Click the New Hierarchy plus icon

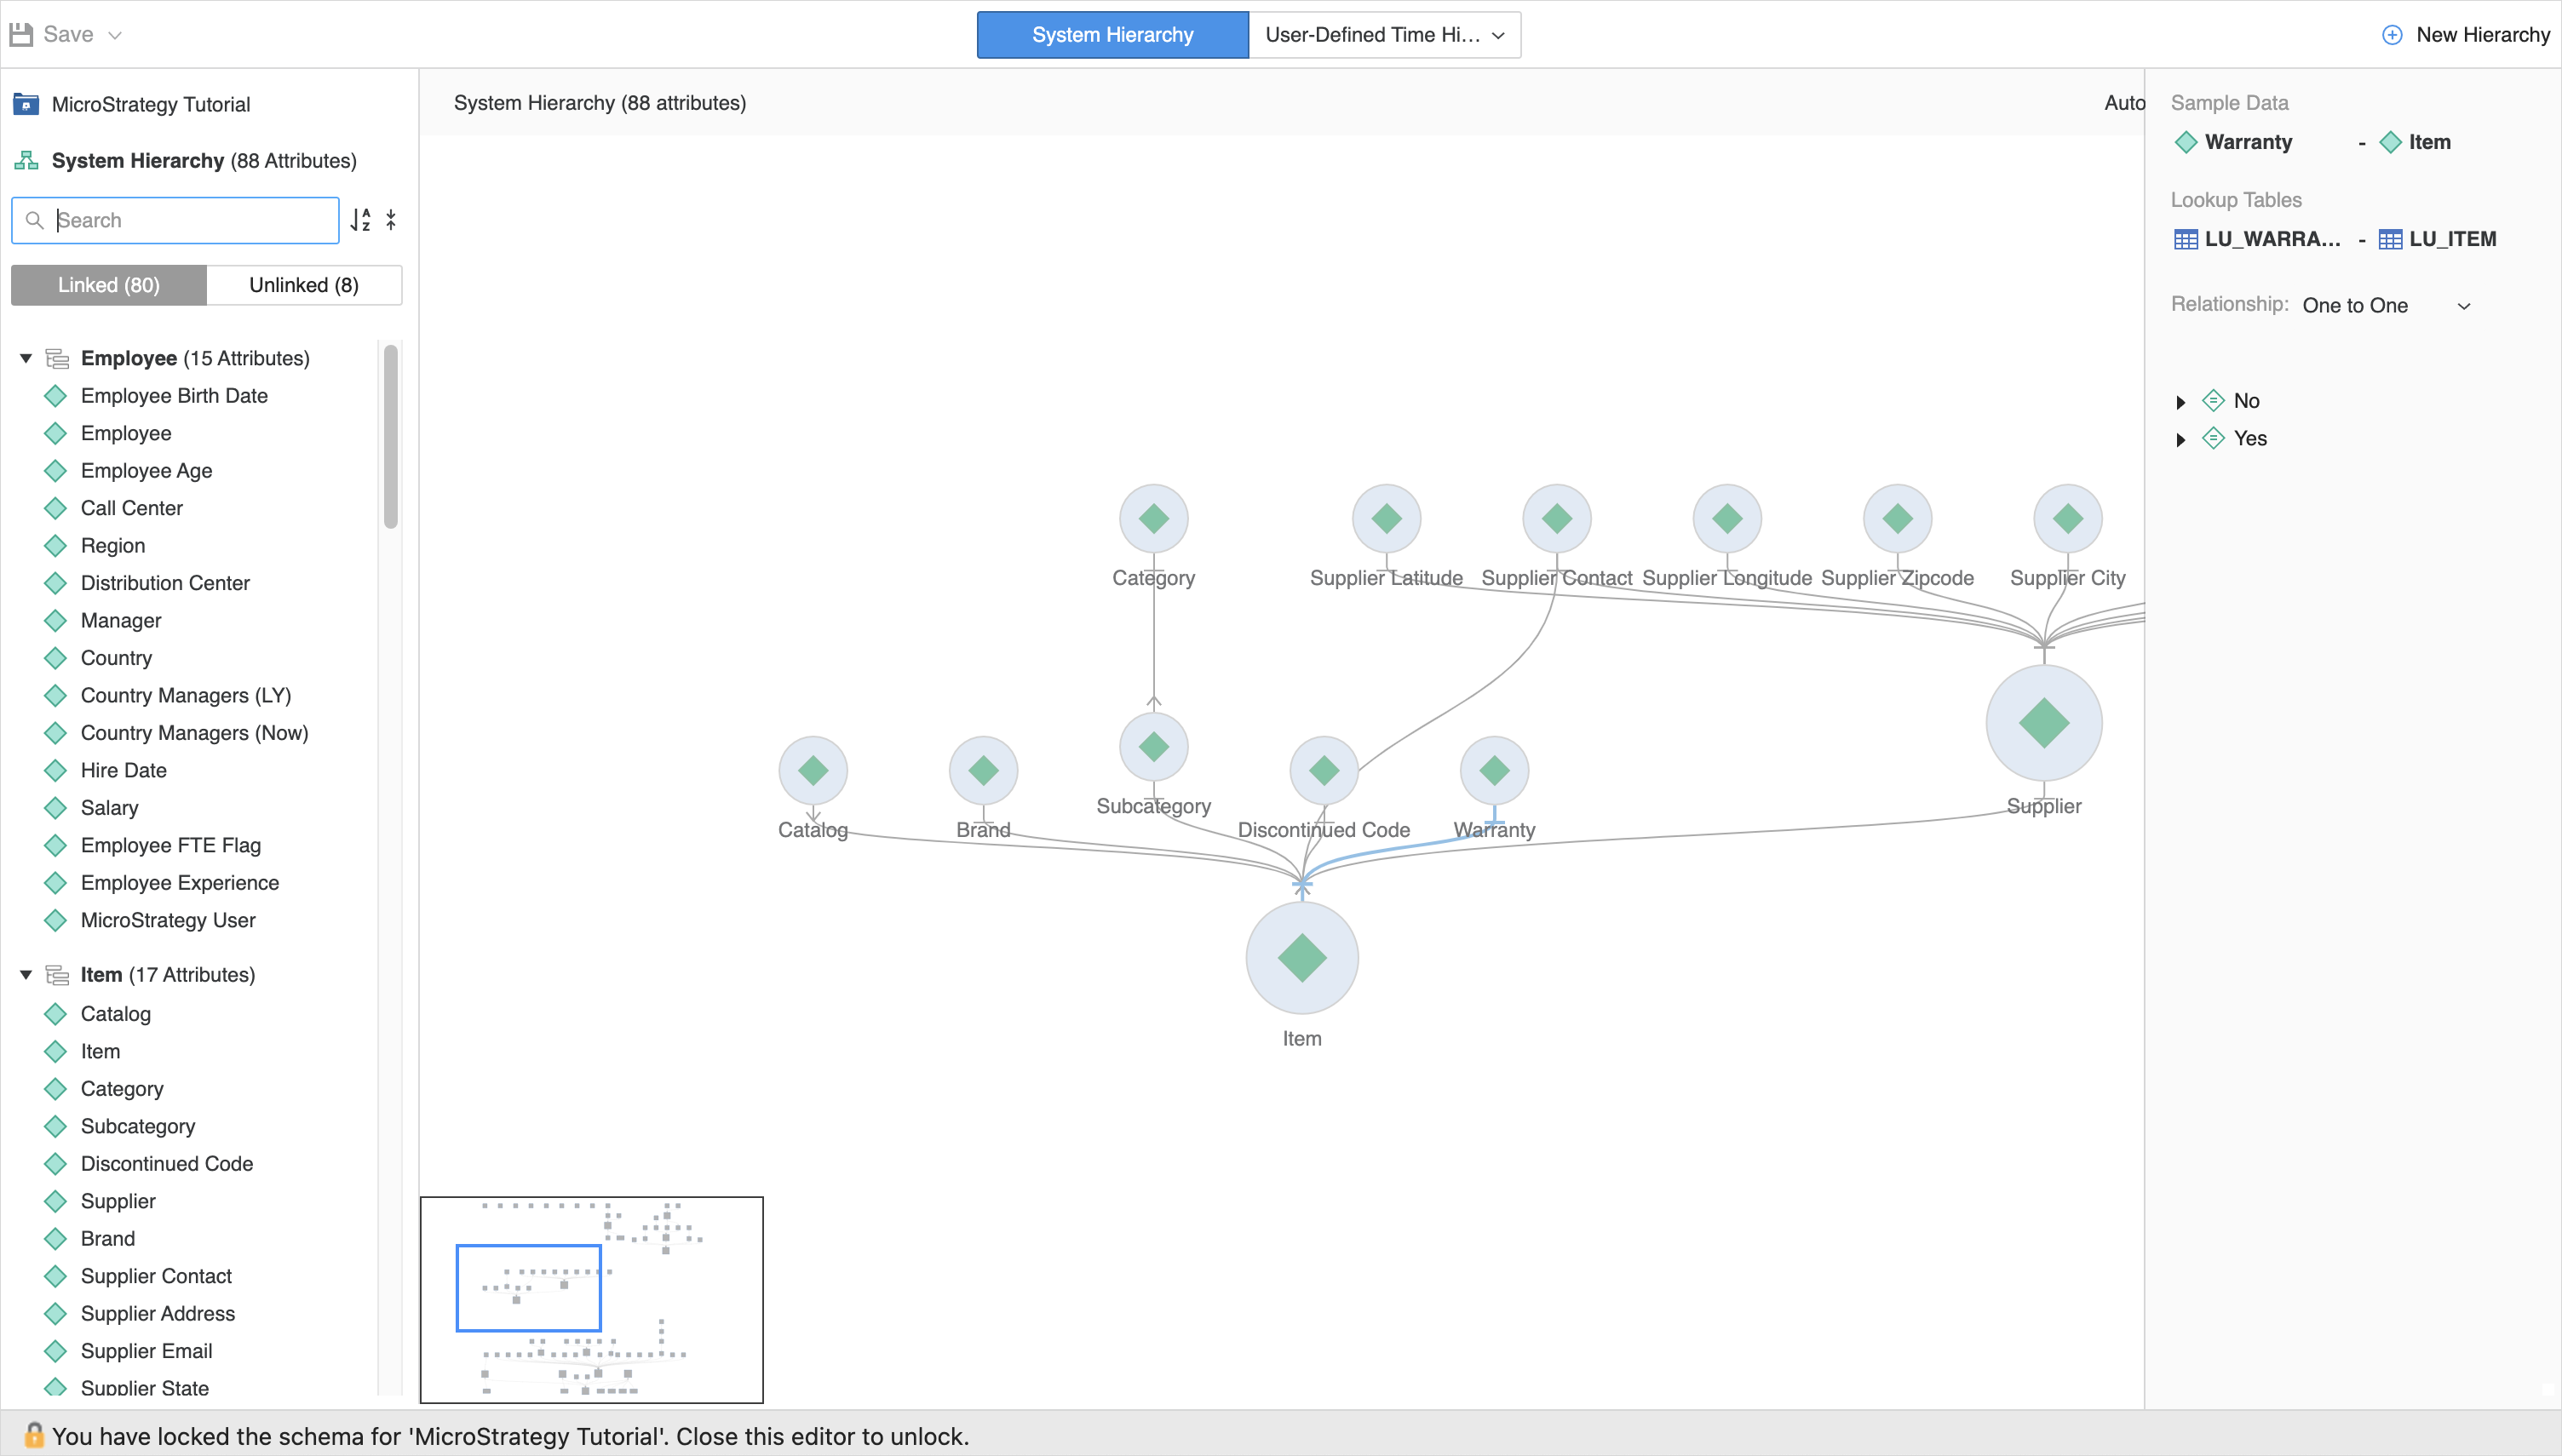pos(2392,35)
